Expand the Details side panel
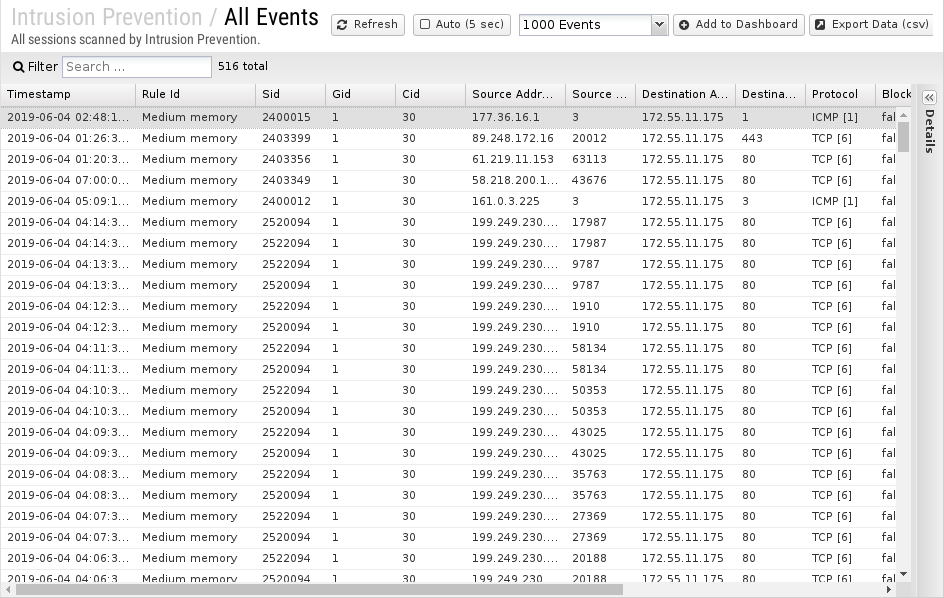944x598 pixels. pos(930,98)
